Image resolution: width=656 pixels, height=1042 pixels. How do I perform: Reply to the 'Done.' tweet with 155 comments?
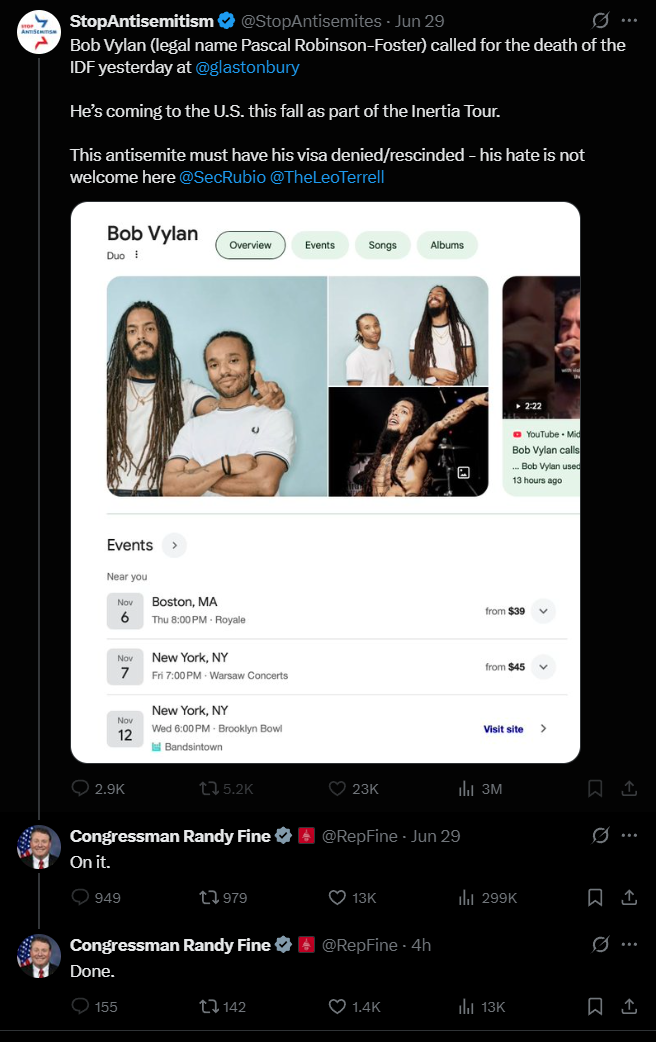(x=80, y=1006)
